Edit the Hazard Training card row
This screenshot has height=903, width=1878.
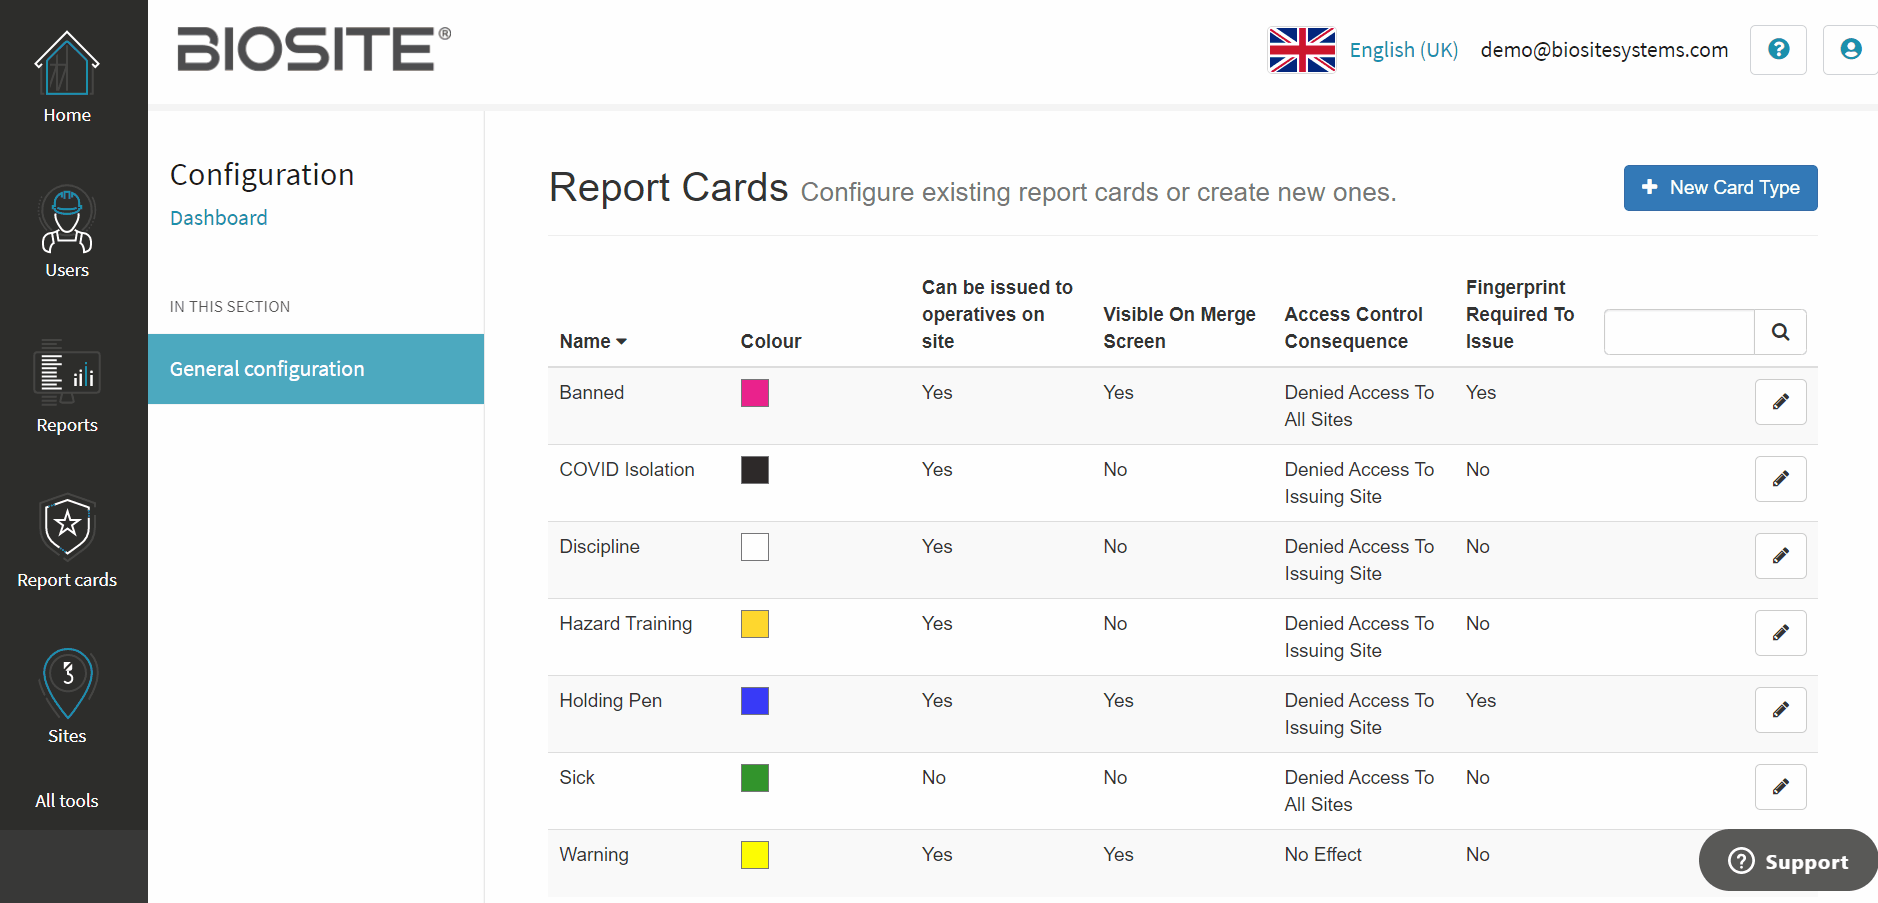tap(1780, 633)
